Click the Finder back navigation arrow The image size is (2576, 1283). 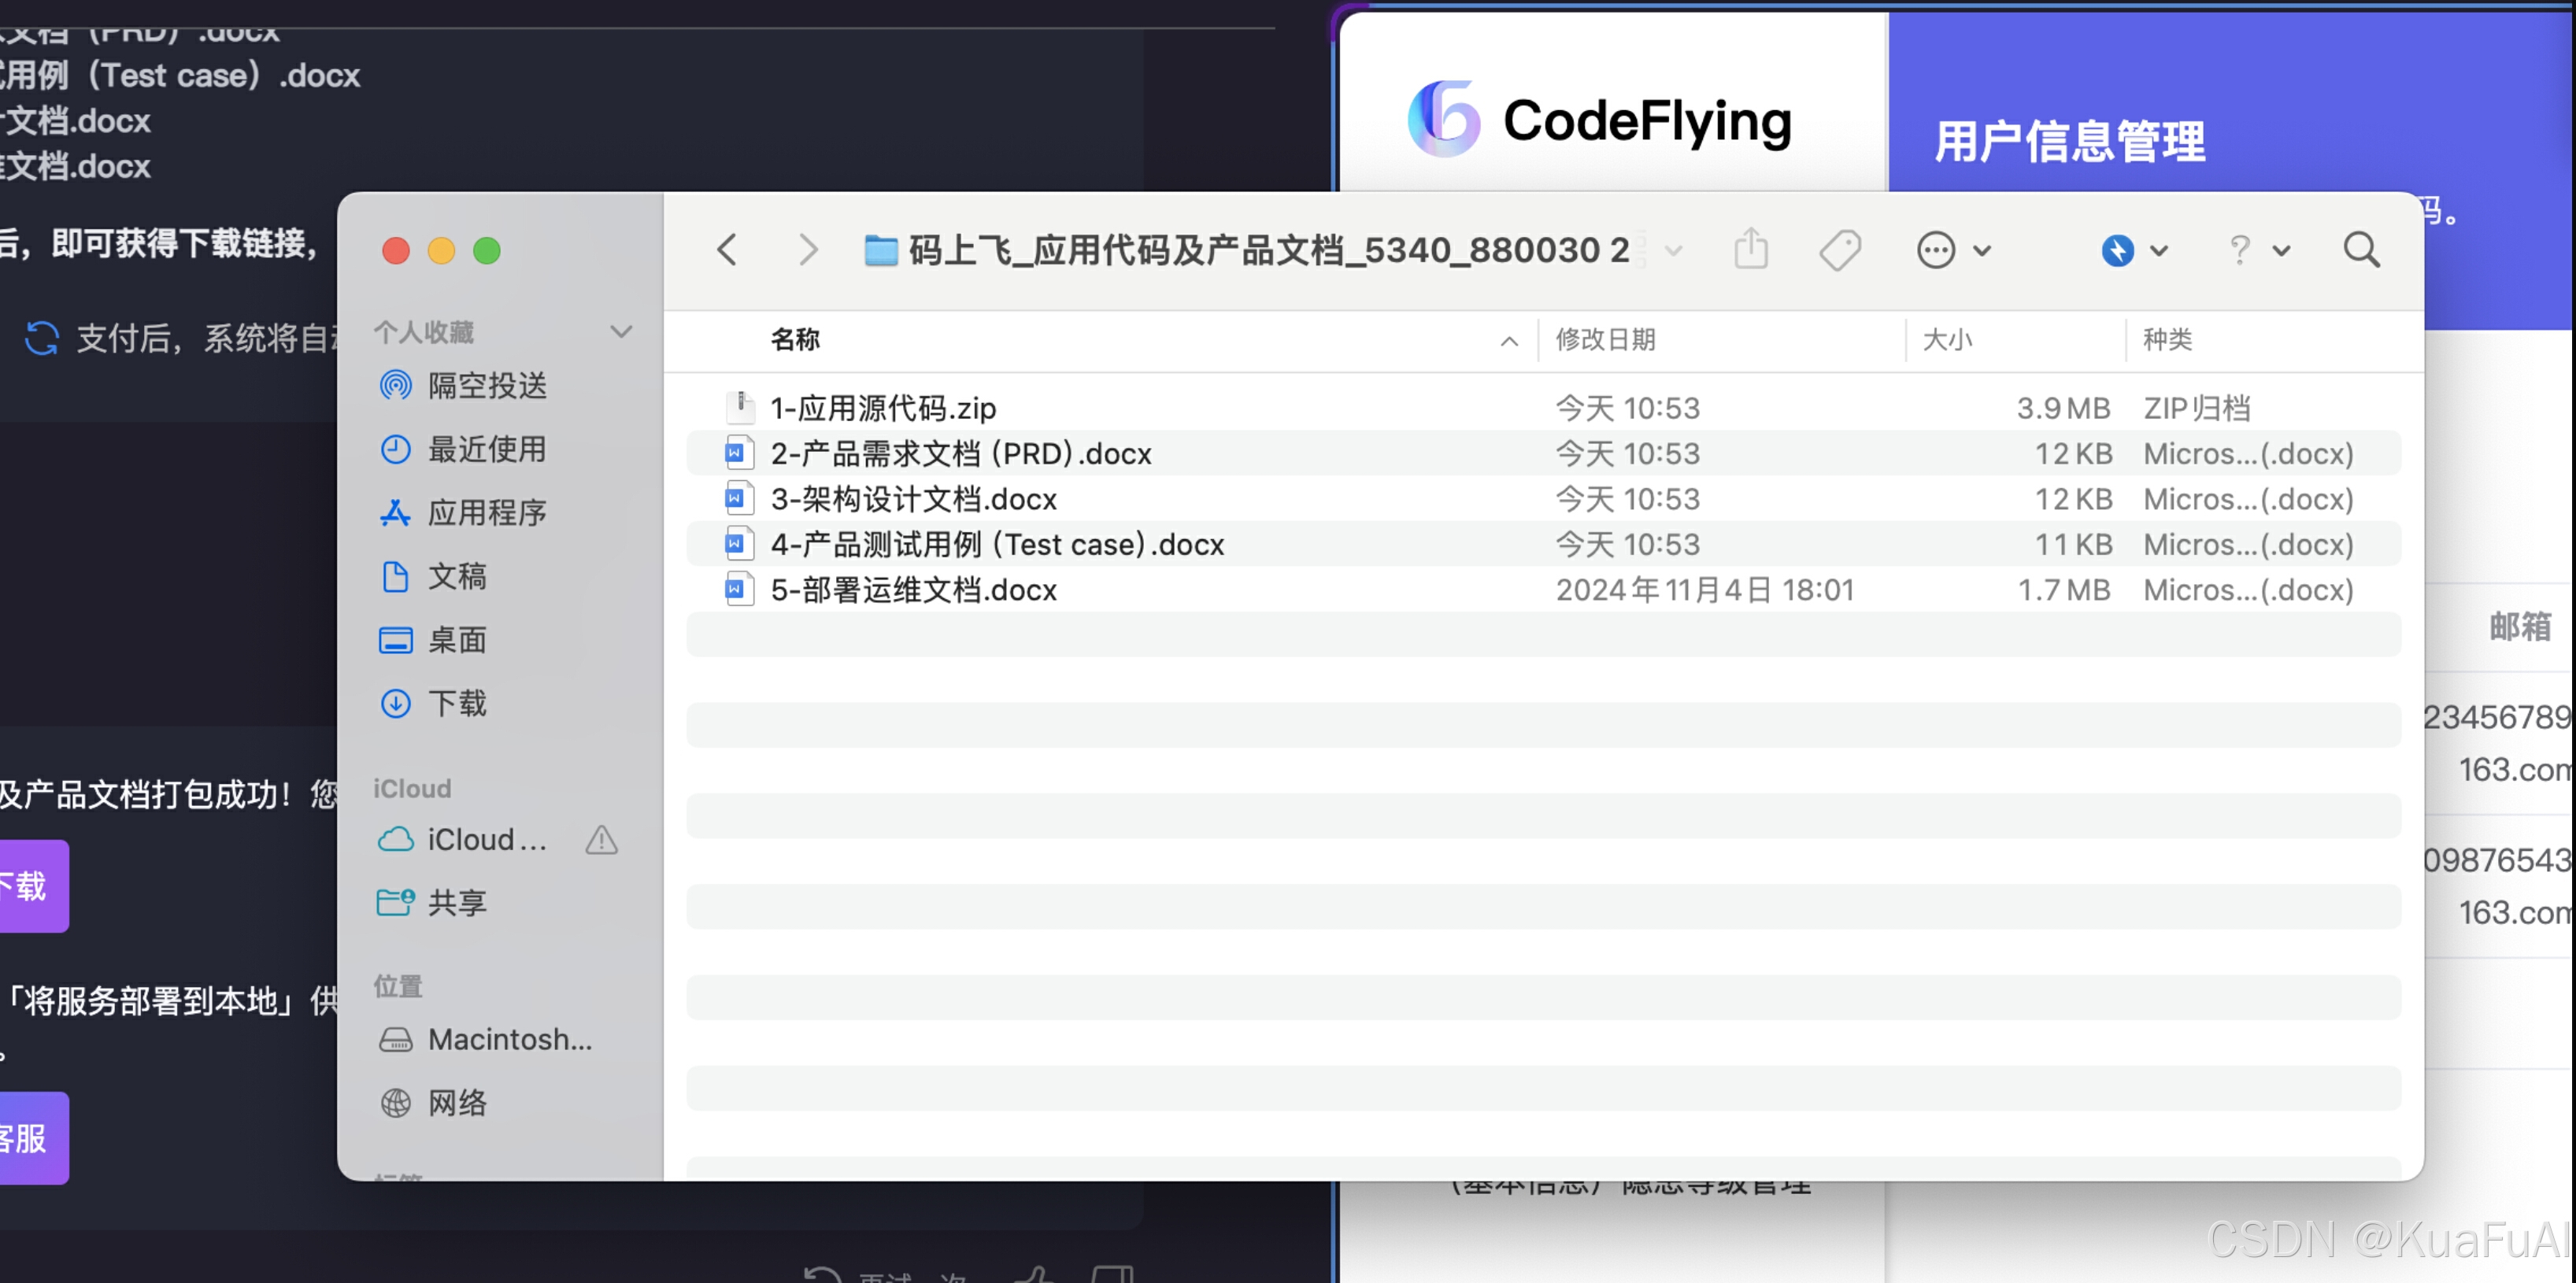click(727, 250)
